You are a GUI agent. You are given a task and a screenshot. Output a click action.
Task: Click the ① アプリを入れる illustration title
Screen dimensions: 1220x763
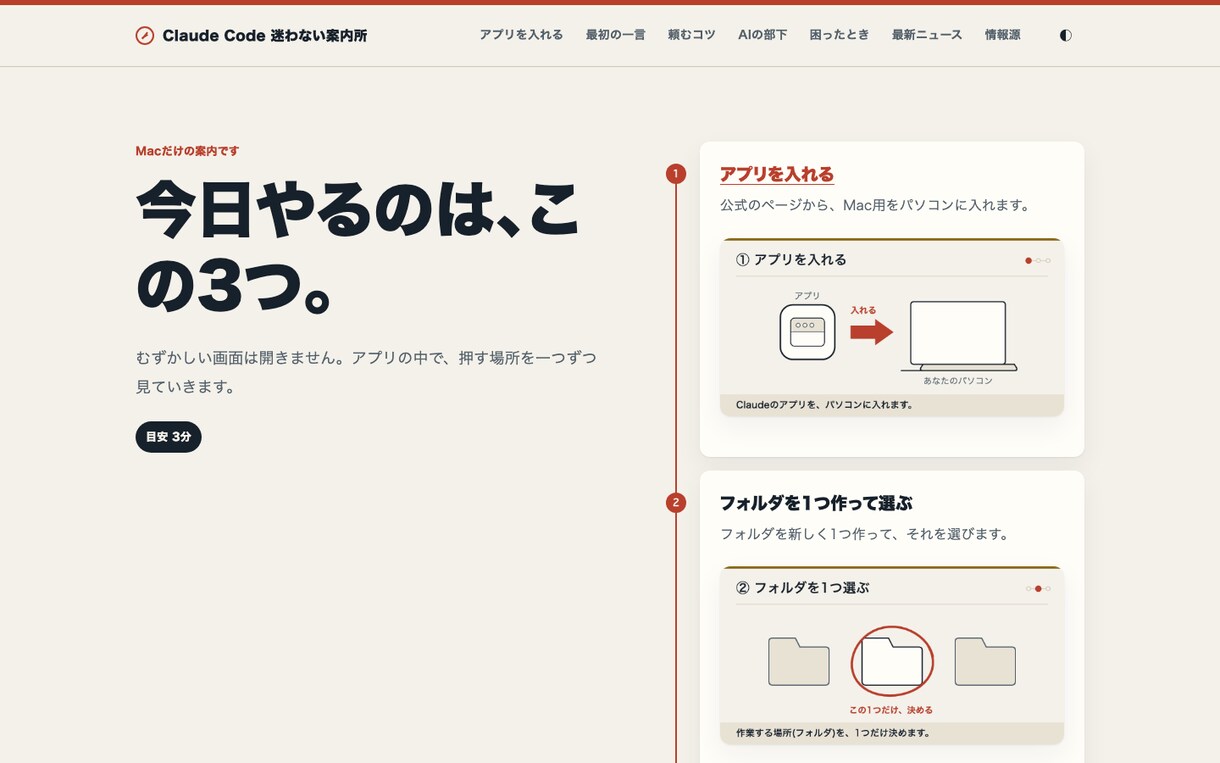click(x=791, y=260)
